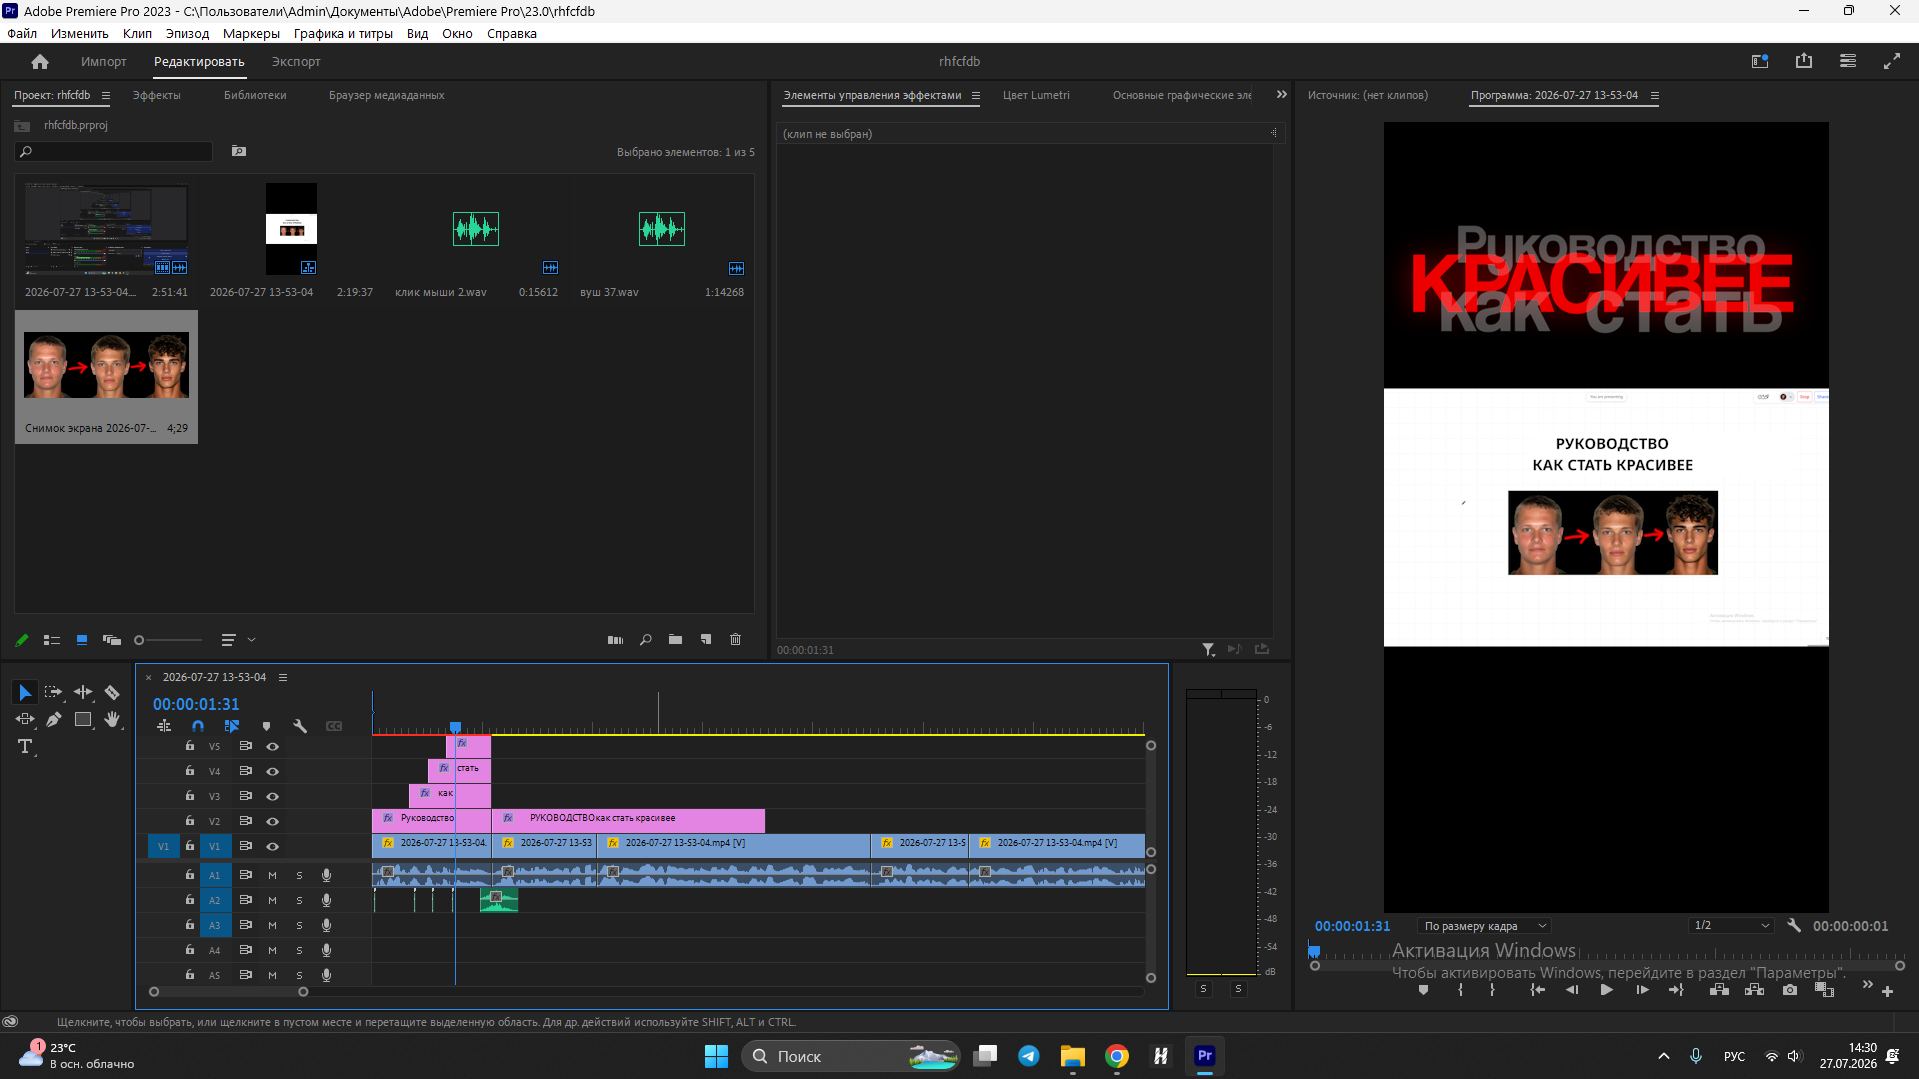Open playback resolution dropdown 1/2

(1732, 926)
